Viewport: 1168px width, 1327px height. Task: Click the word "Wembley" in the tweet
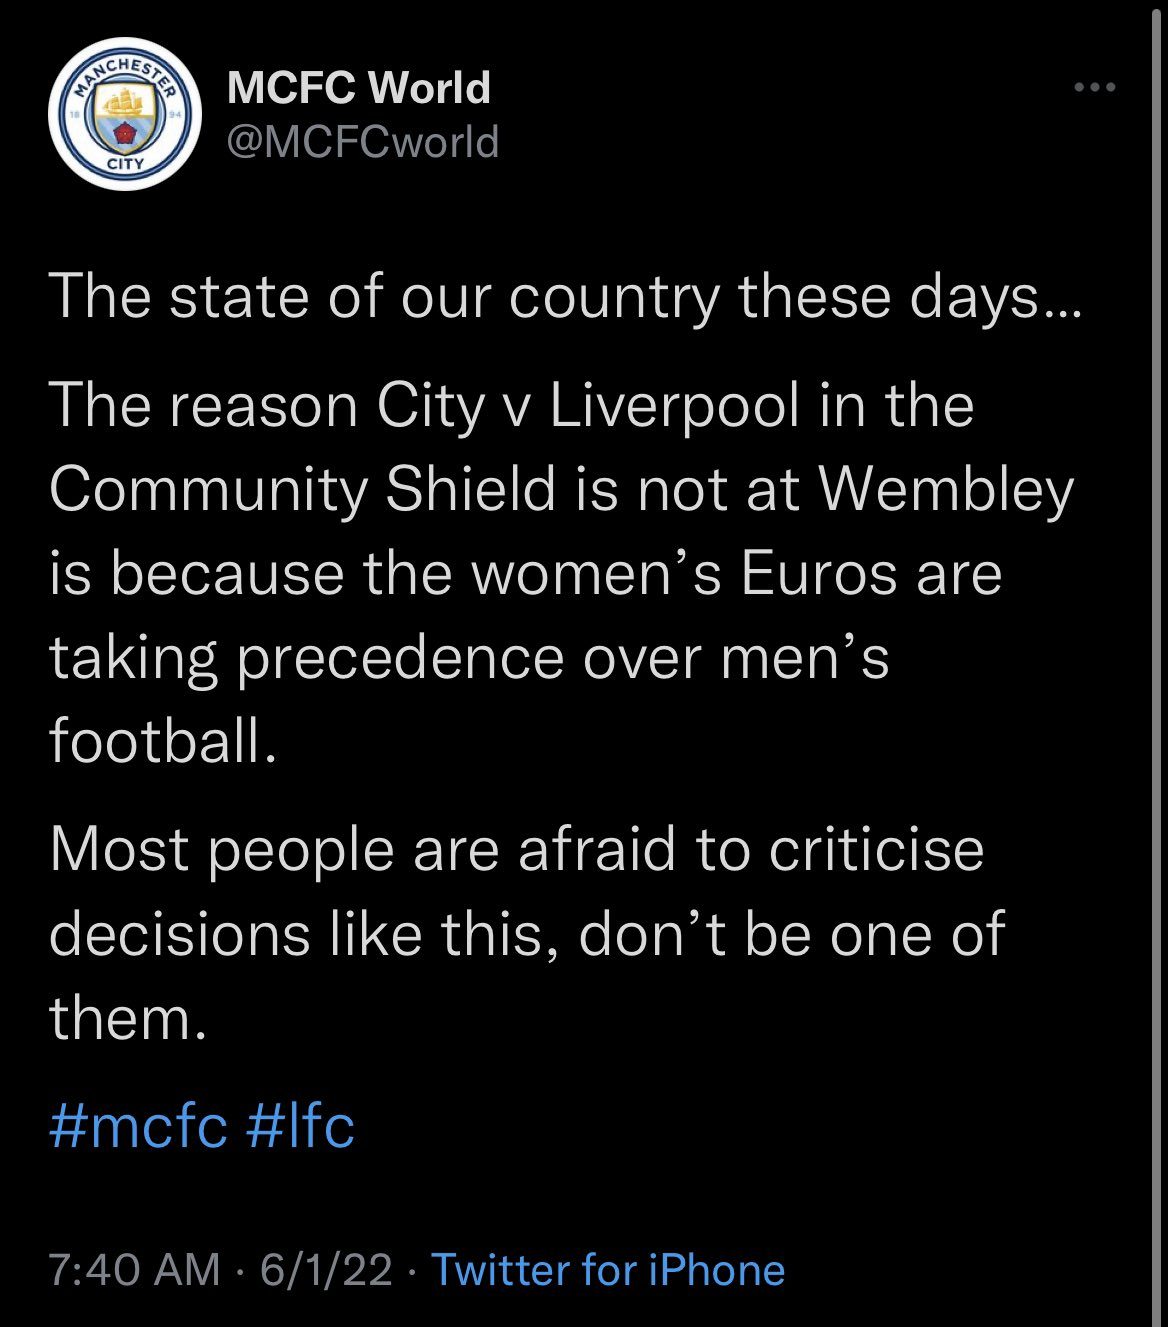click(x=946, y=490)
